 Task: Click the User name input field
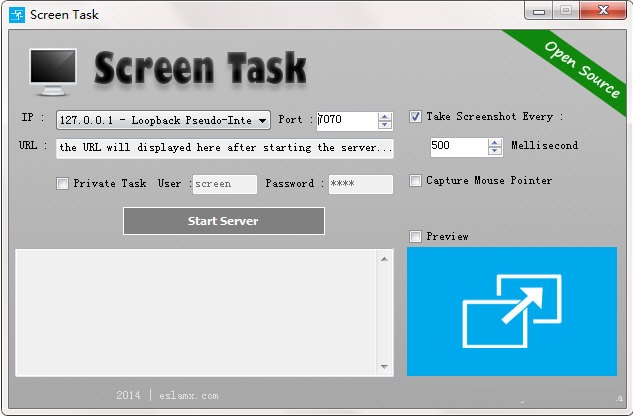224,184
